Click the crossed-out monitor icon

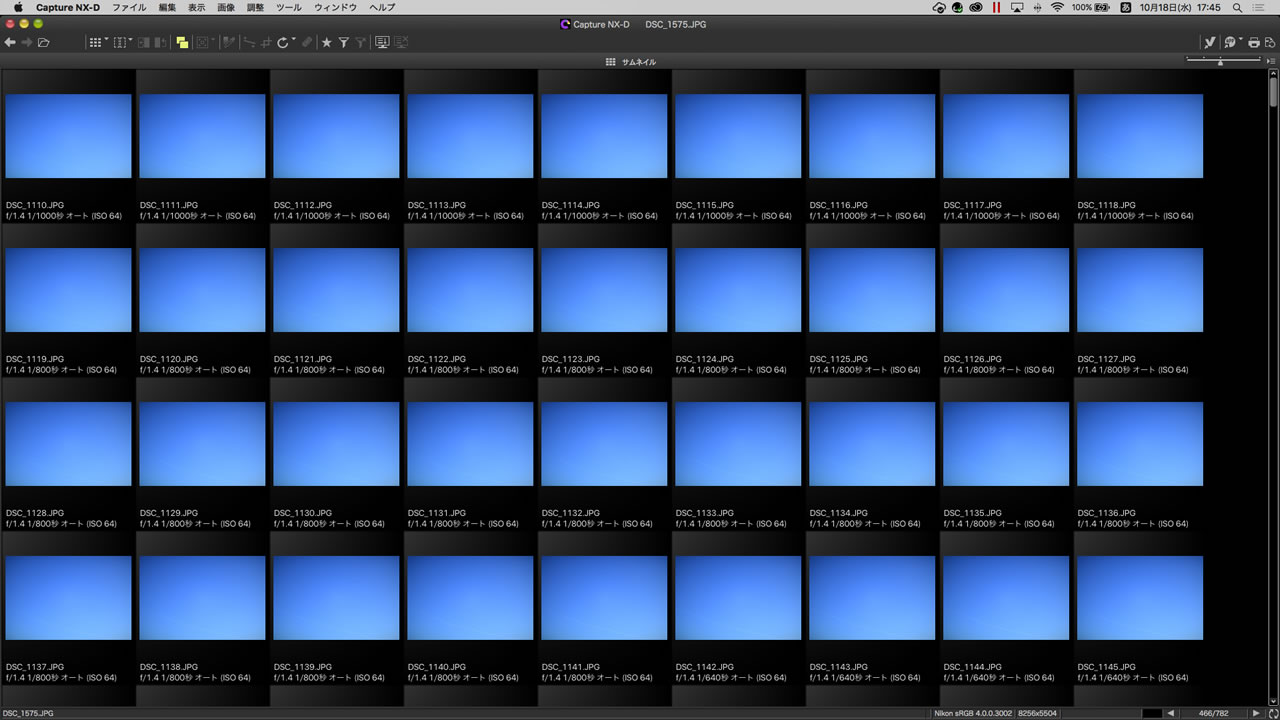(401, 42)
